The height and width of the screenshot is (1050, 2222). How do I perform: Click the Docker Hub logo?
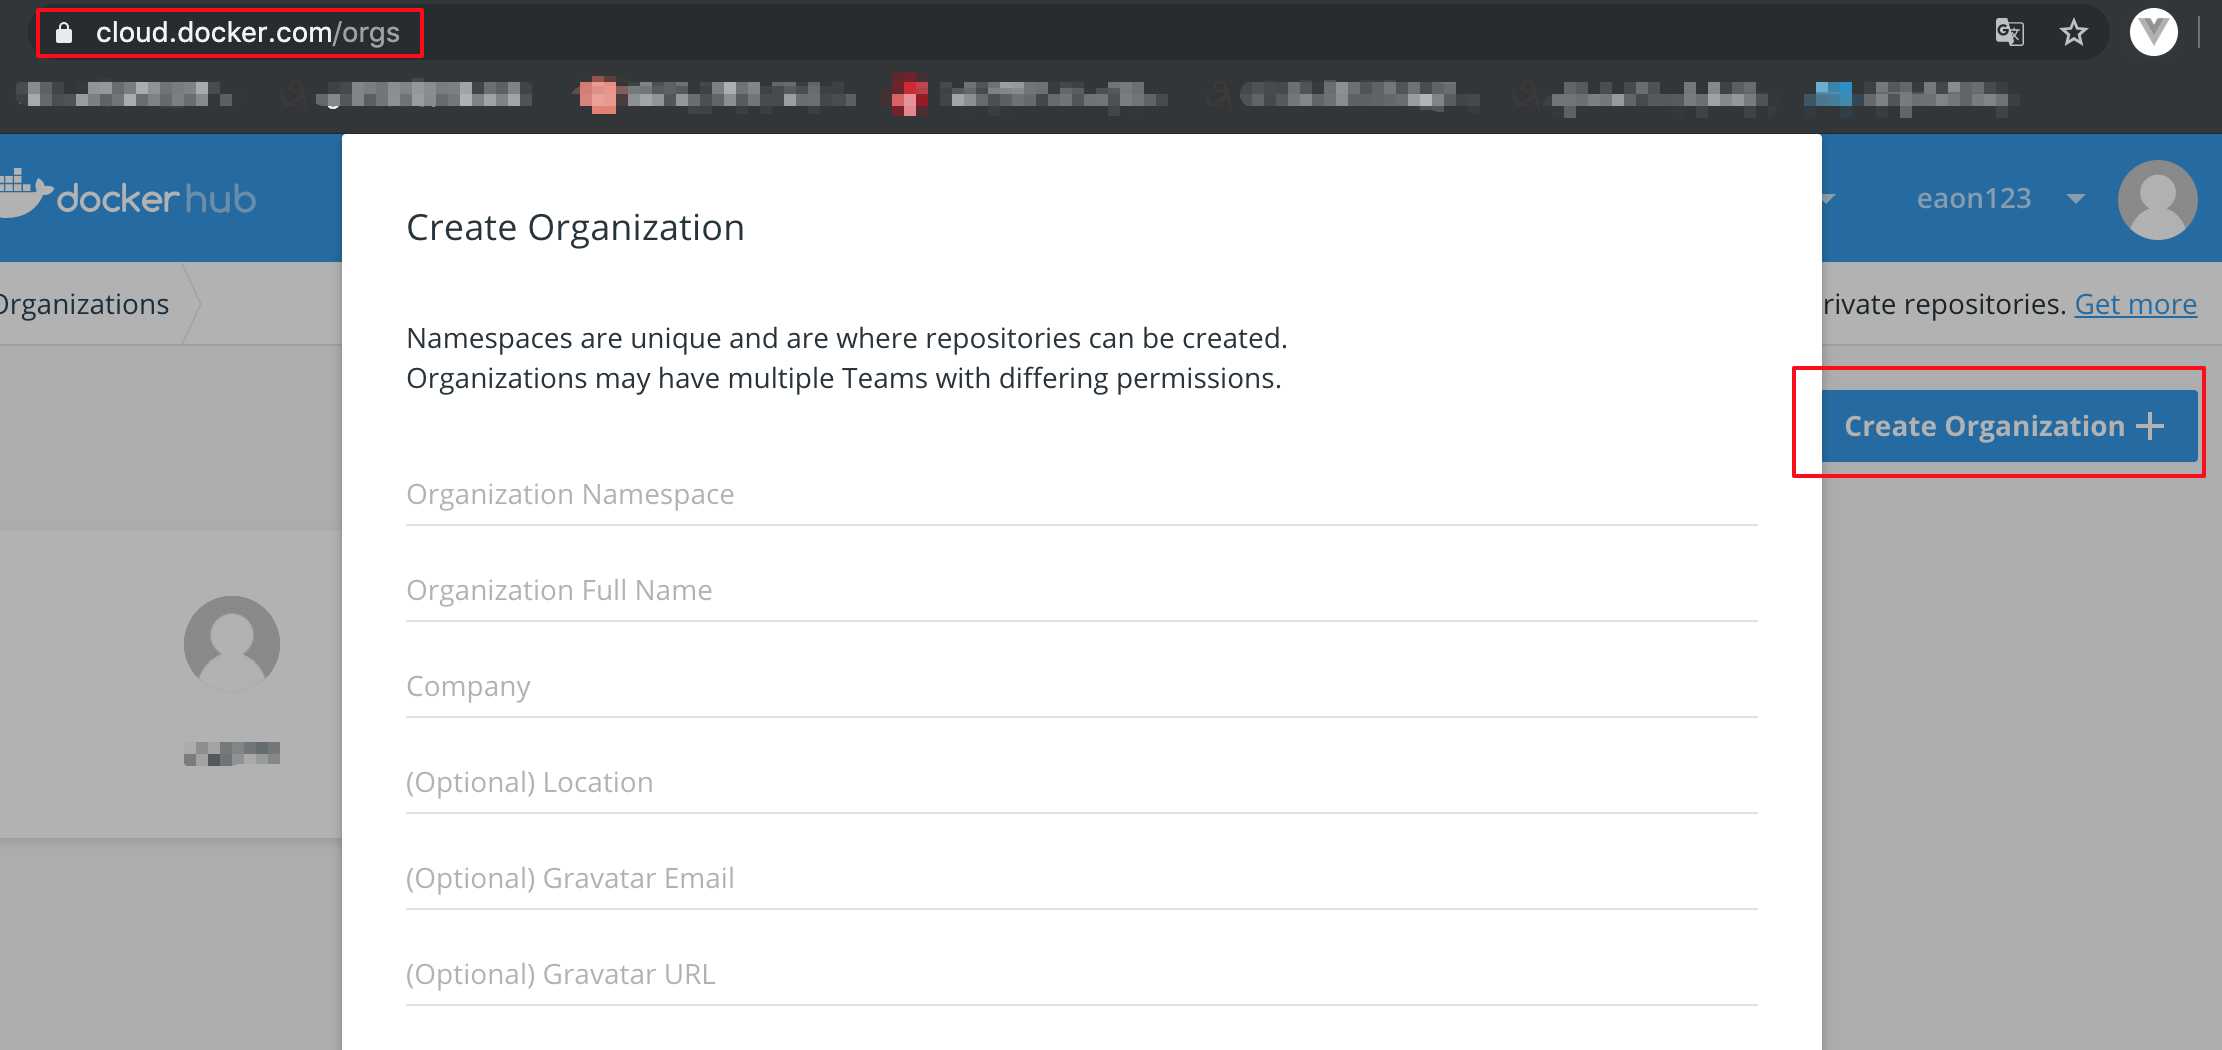128,195
